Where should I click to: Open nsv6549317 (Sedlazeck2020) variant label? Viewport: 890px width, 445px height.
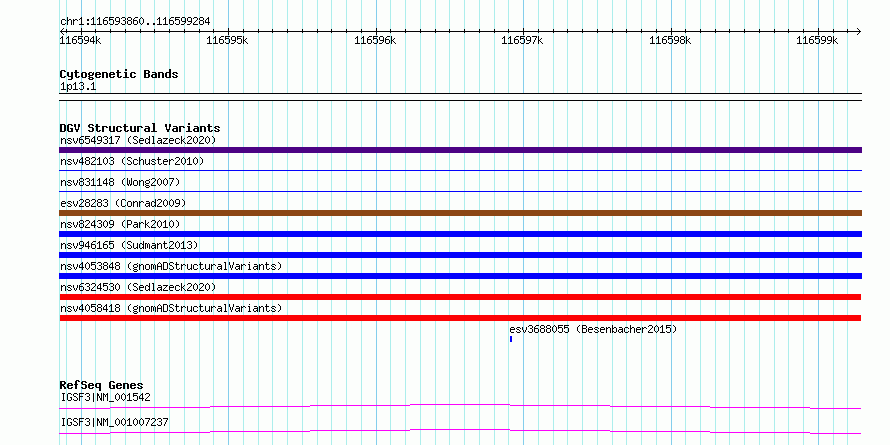138,140
